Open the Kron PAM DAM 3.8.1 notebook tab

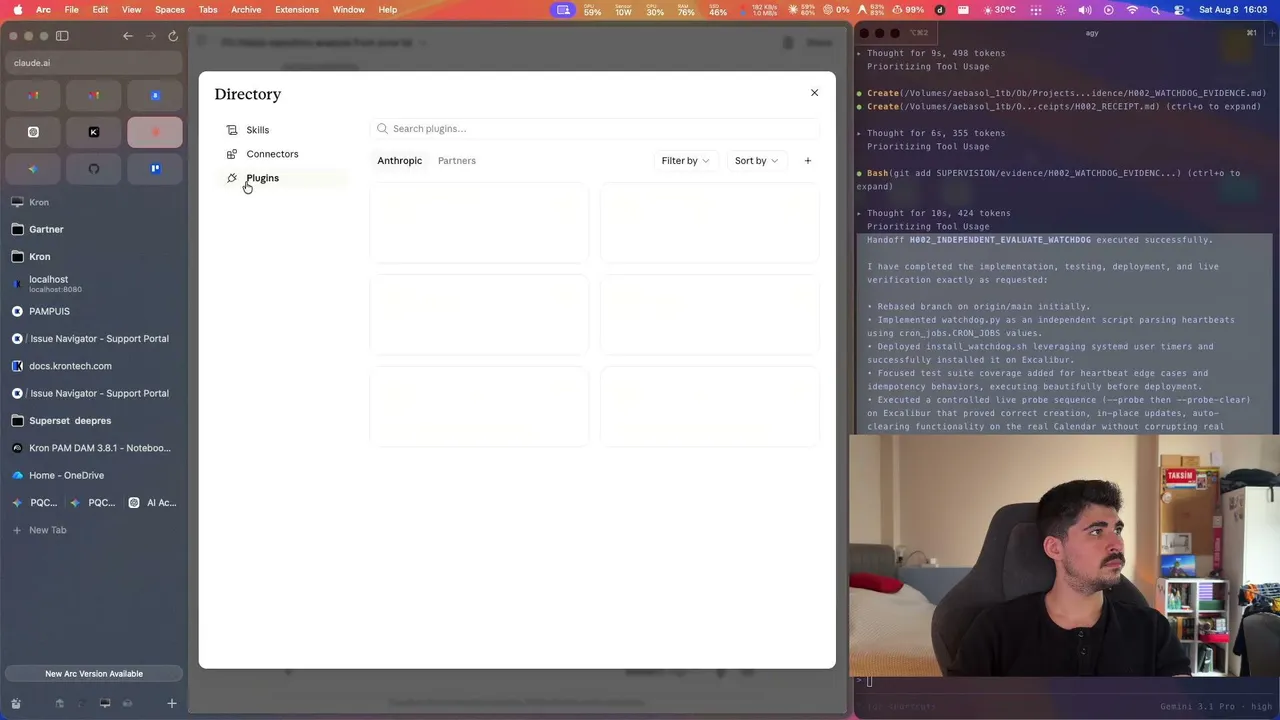pos(94,448)
